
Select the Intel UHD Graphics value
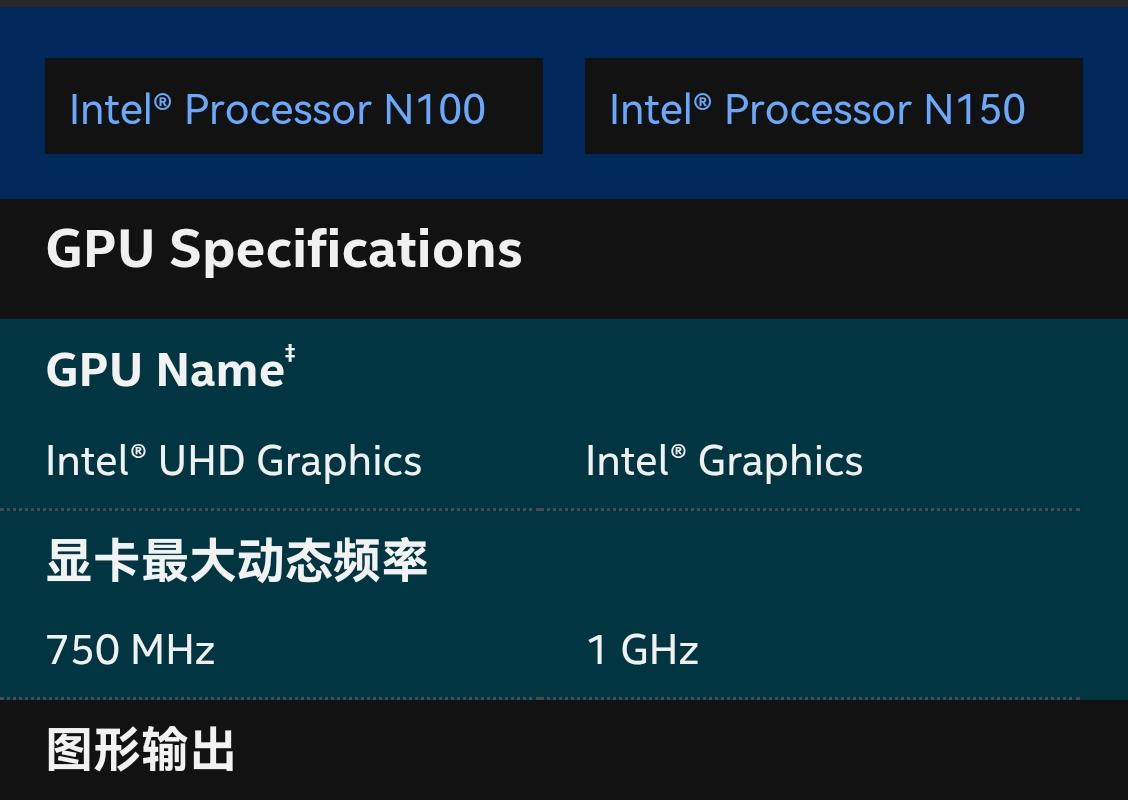coord(234,461)
